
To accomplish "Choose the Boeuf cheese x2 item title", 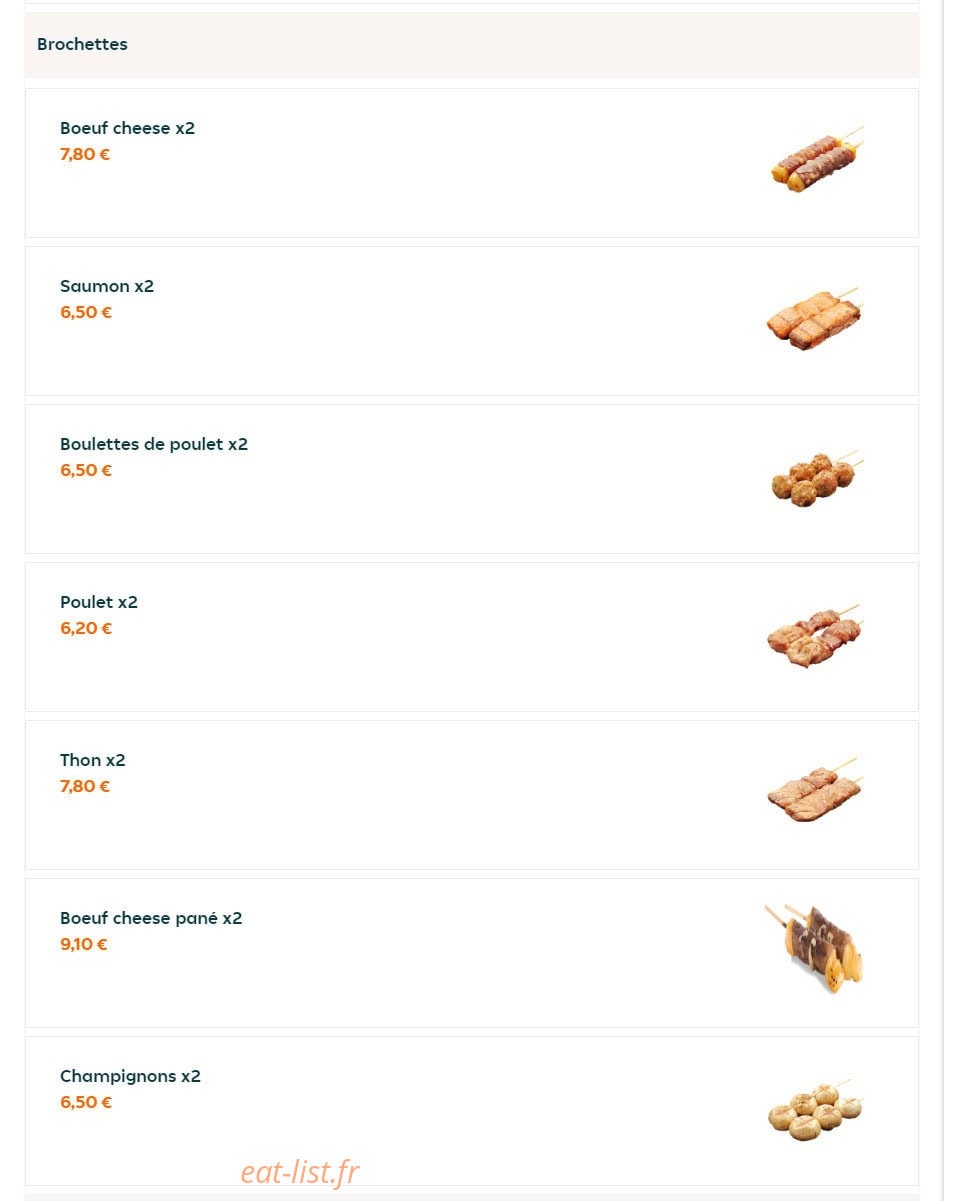I will pyautogui.click(x=127, y=128).
